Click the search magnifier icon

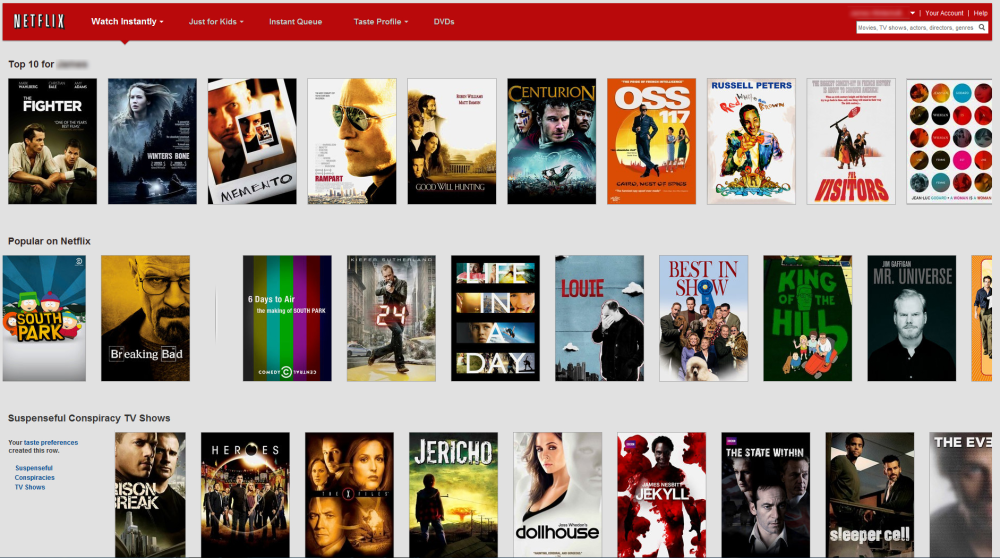click(982, 27)
